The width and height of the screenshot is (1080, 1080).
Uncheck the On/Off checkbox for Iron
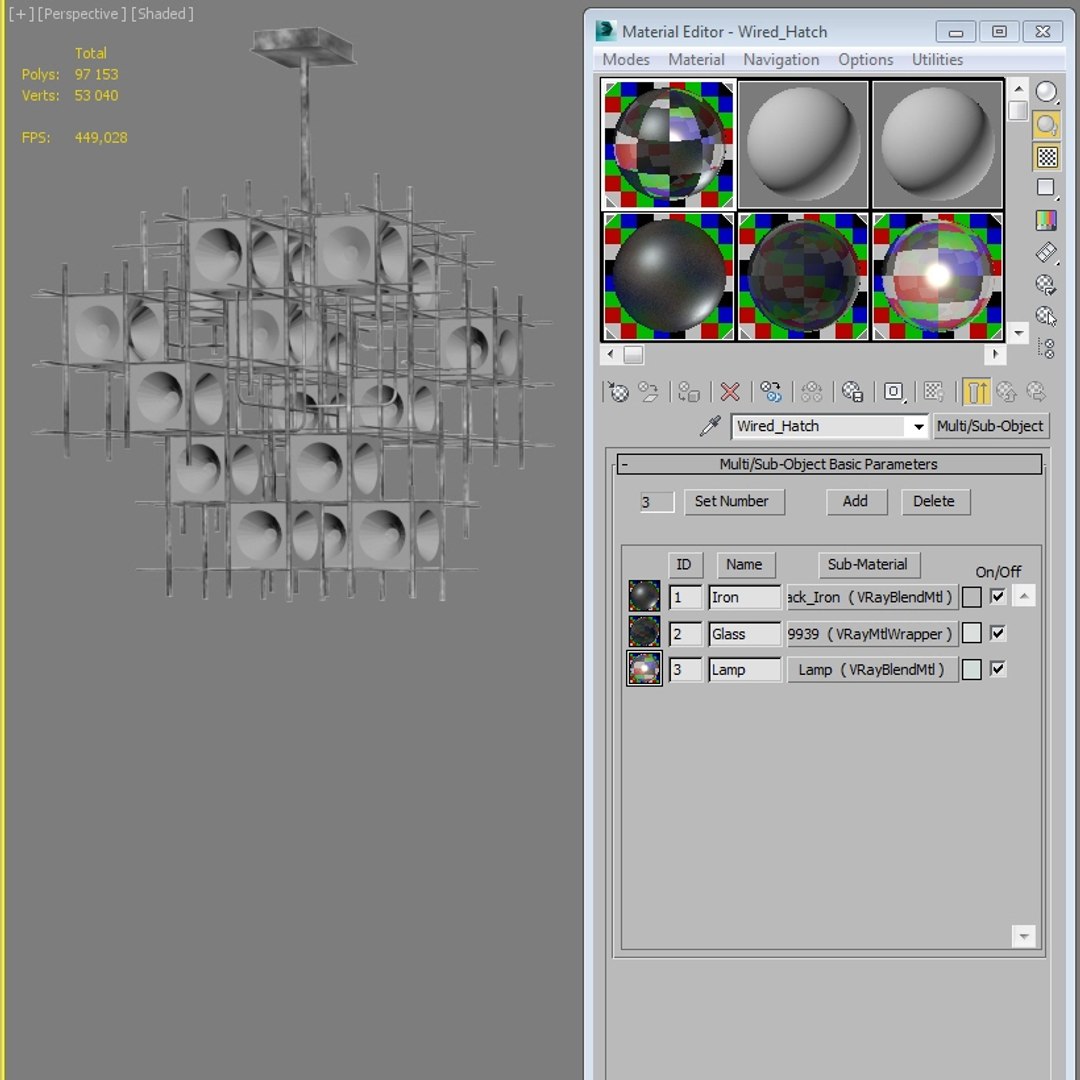tap(997, 596)
